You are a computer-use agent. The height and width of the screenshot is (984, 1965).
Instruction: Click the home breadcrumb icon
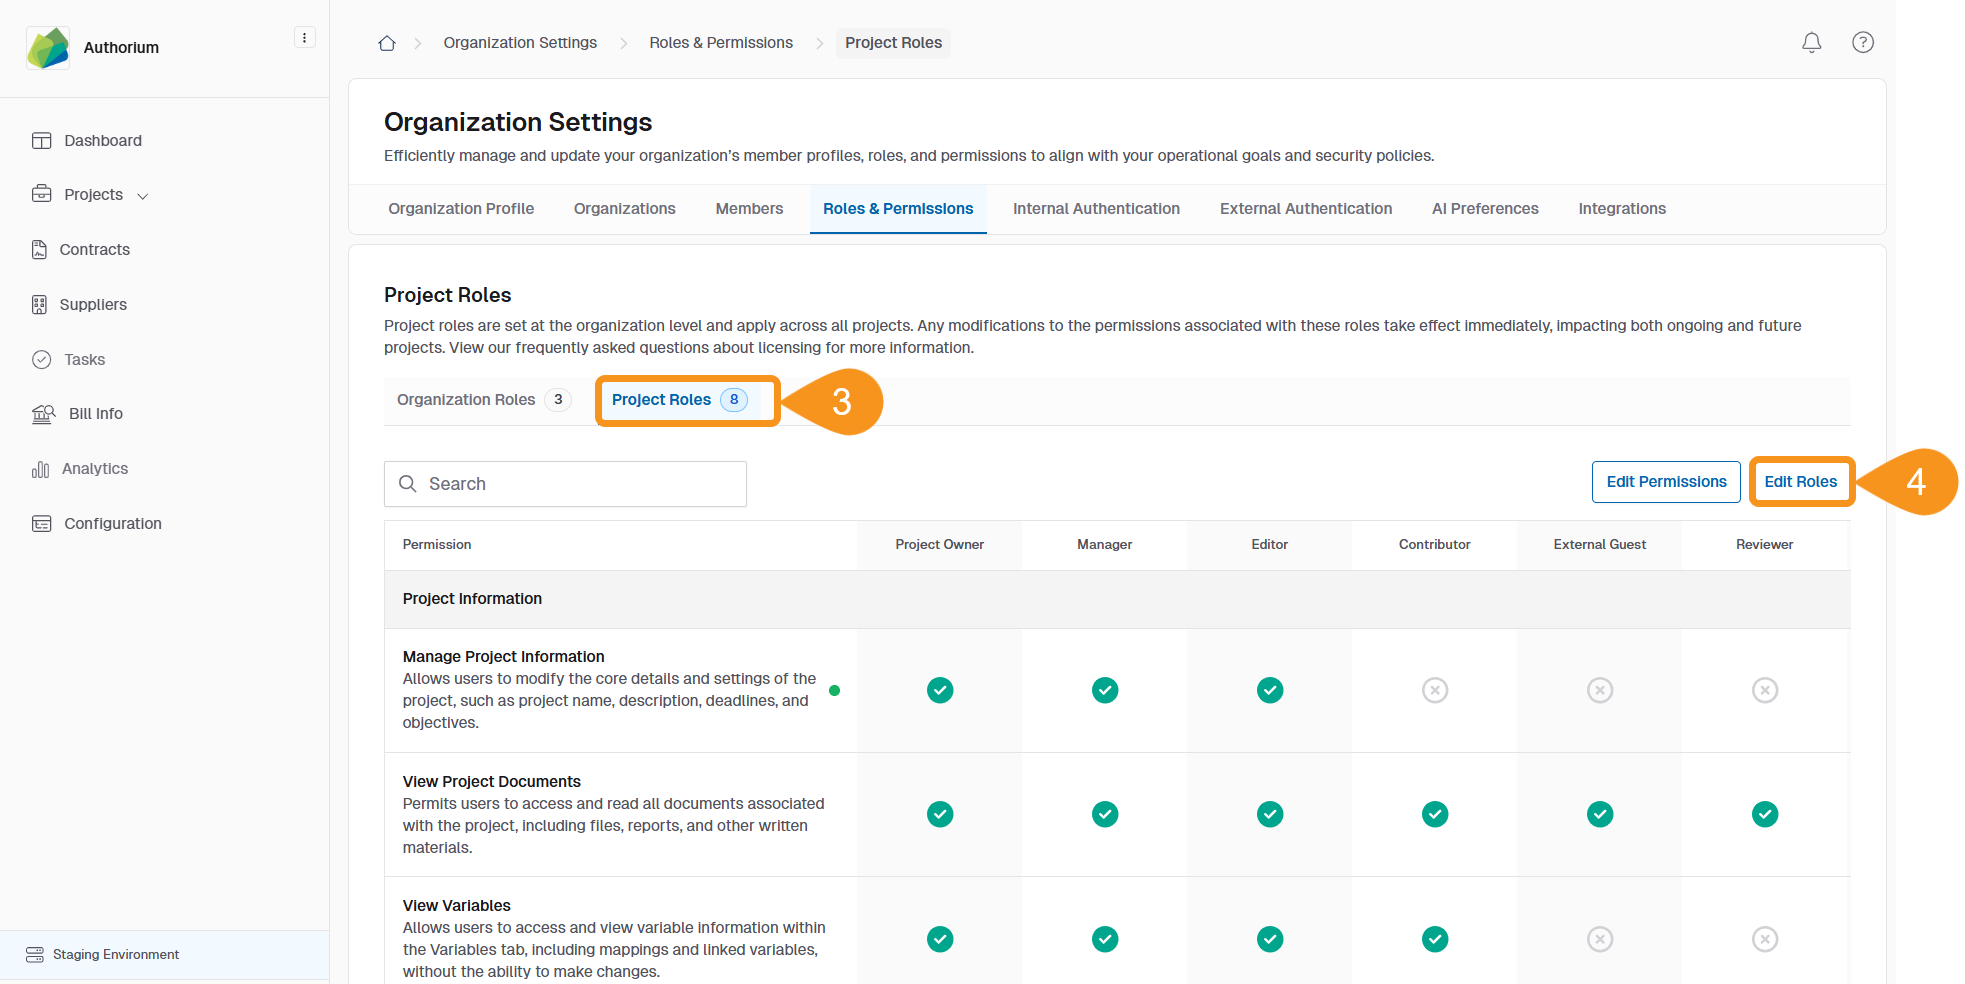point(387,43)
